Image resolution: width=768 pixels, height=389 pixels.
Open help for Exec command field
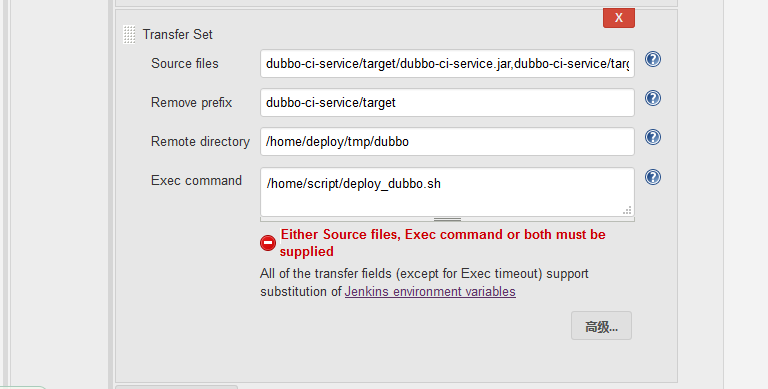point(653,177)
